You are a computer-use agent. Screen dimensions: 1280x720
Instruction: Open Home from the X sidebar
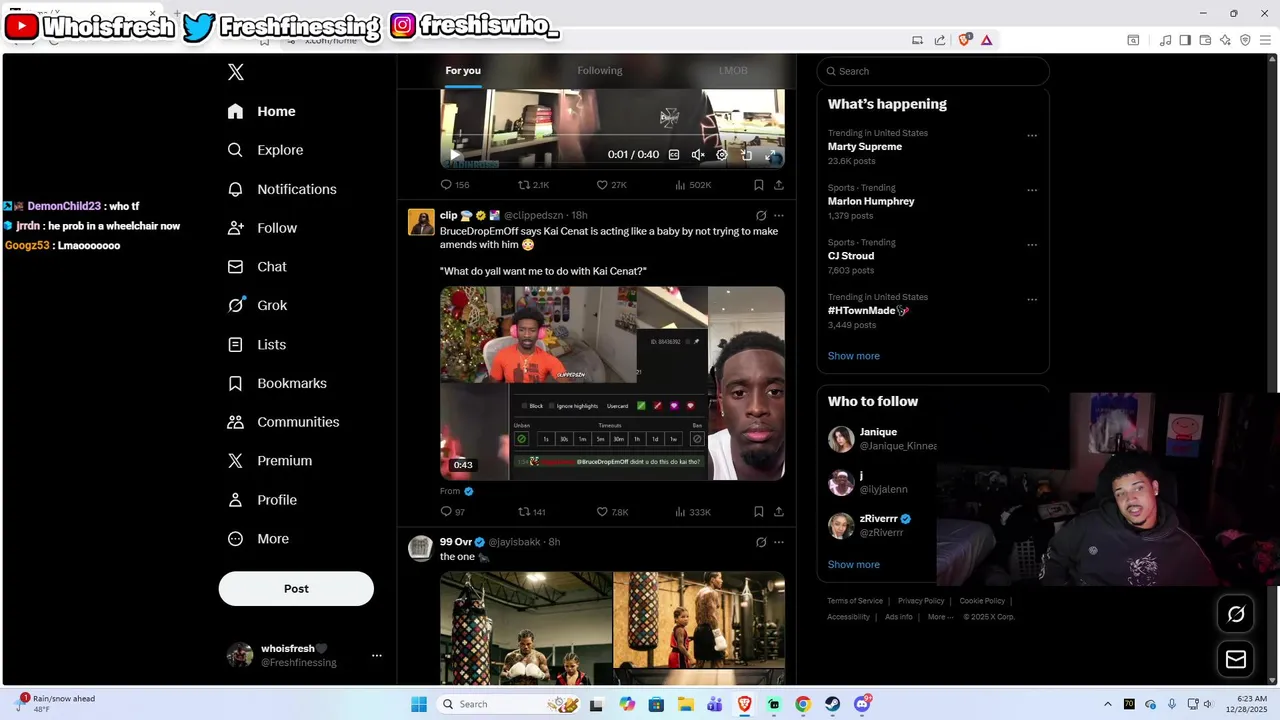click(262, 111)
